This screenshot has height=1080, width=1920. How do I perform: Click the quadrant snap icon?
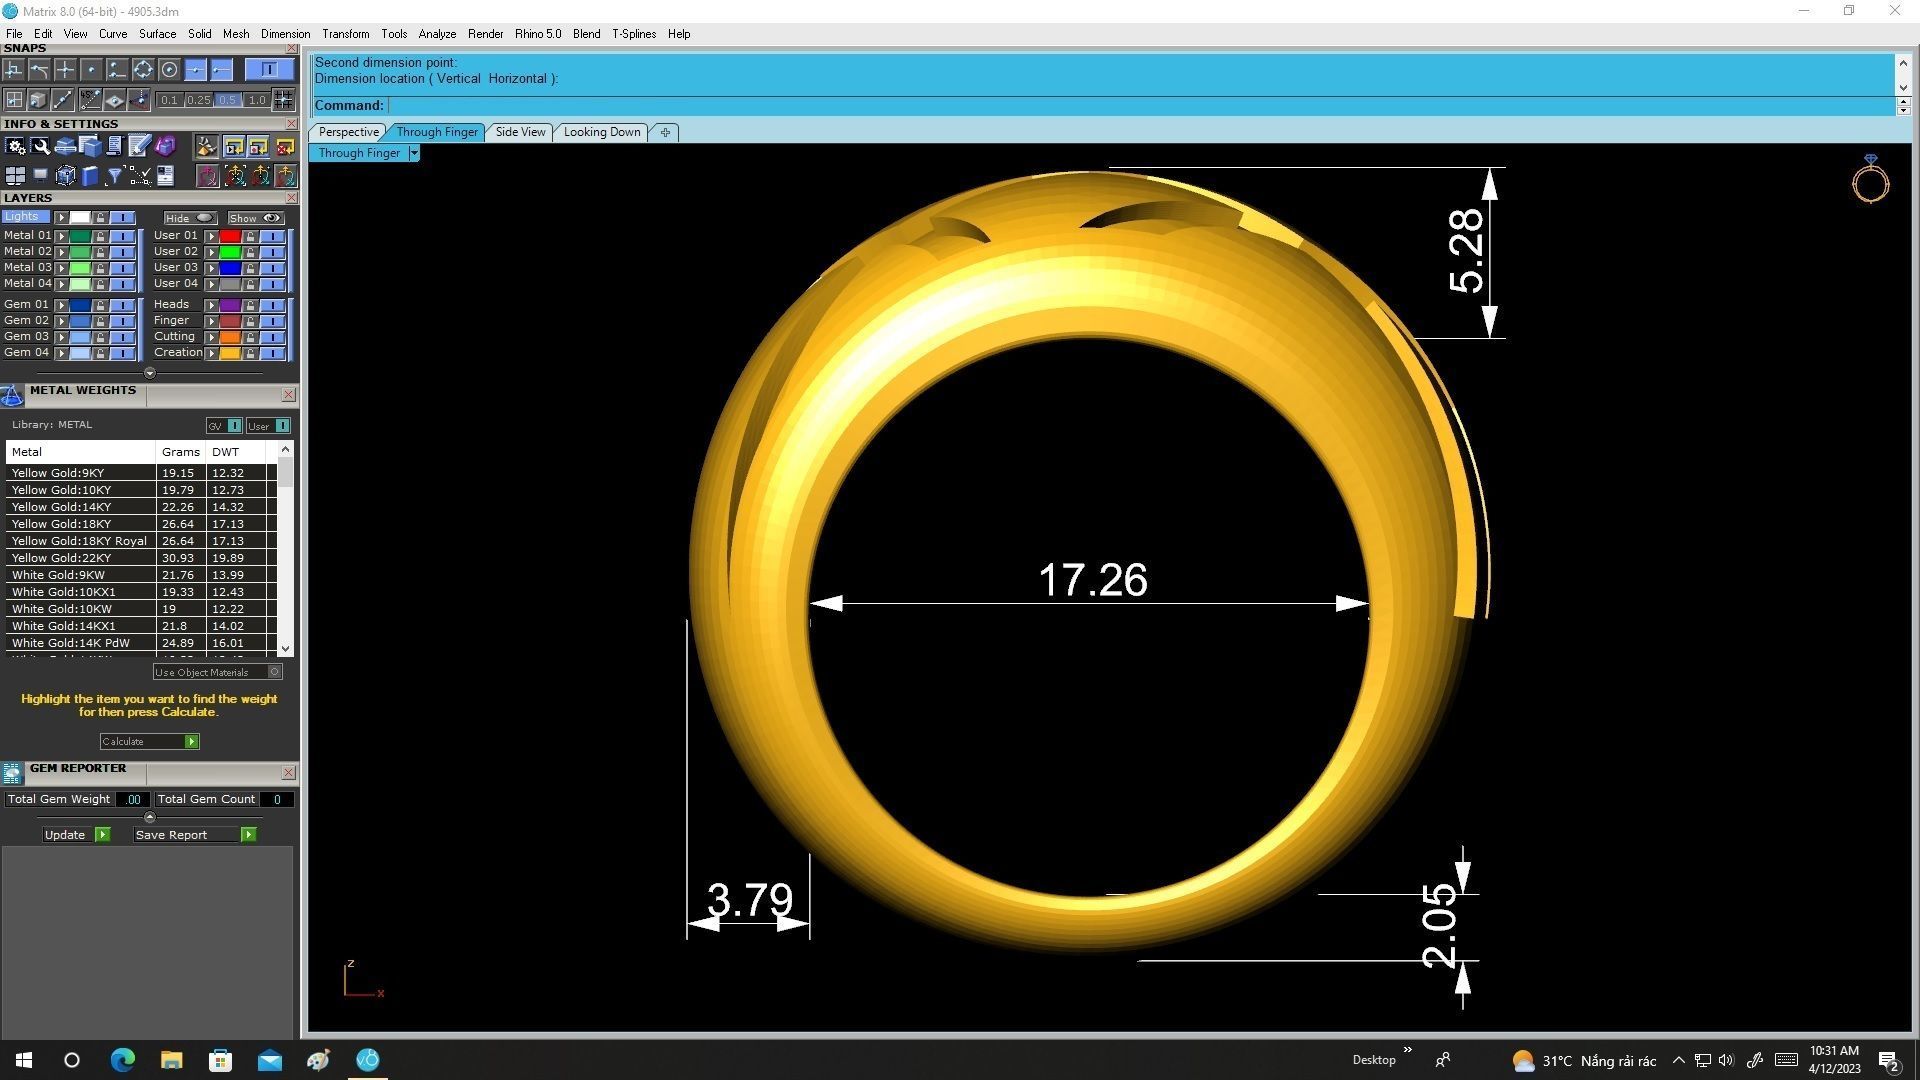(143, 69)
